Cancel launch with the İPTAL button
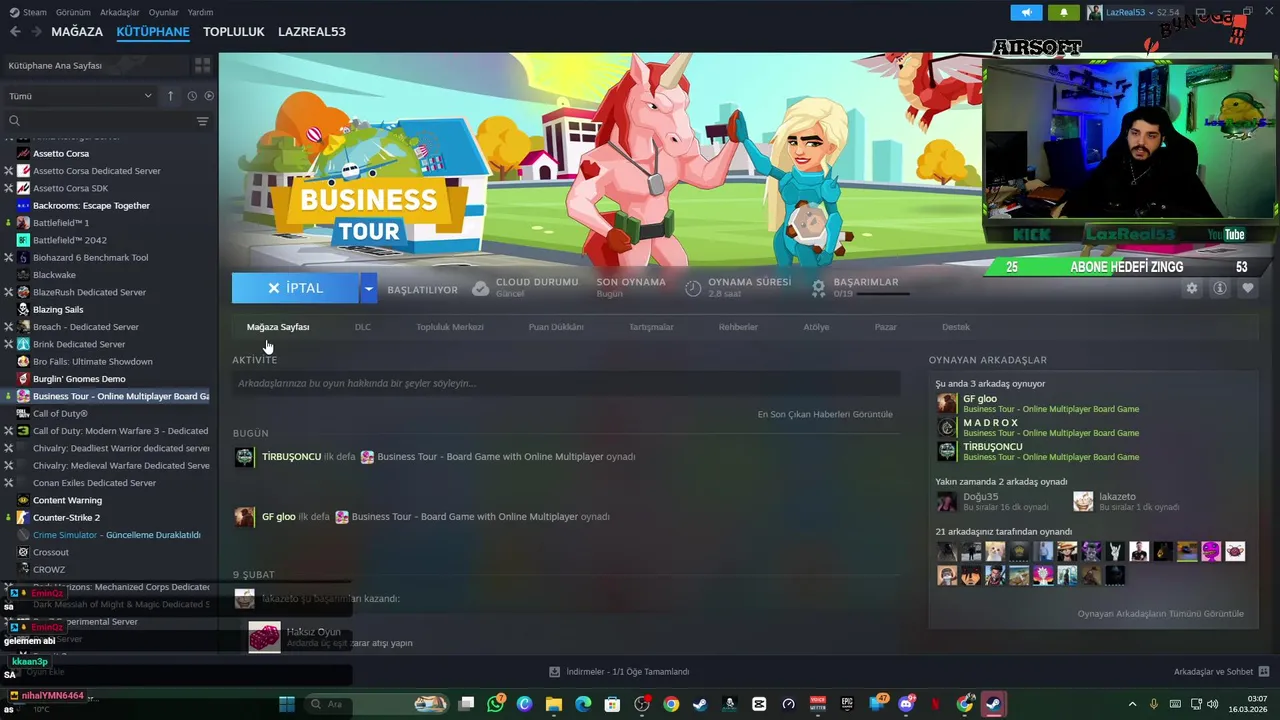Viewport: 1280px width, 720px height. point(296,288)
